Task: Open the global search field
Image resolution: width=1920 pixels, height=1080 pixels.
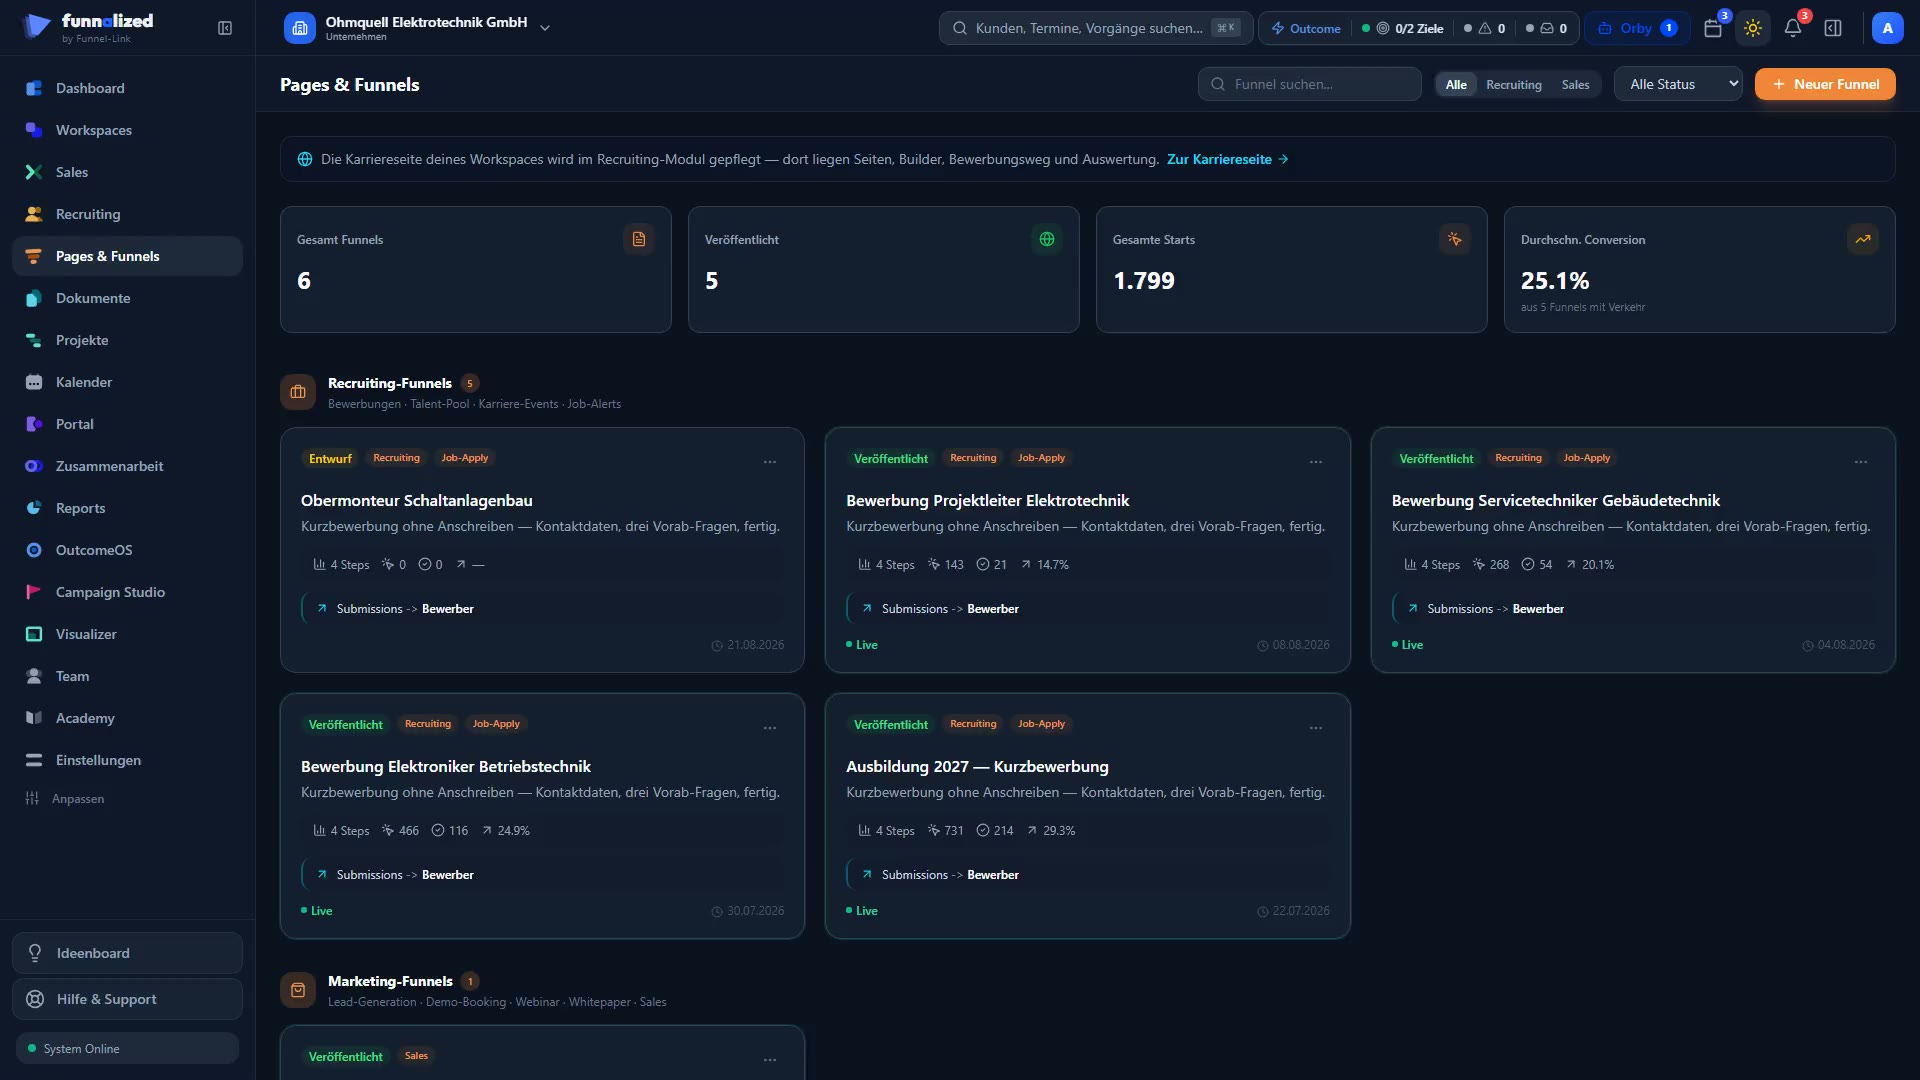Action: 1095,28
